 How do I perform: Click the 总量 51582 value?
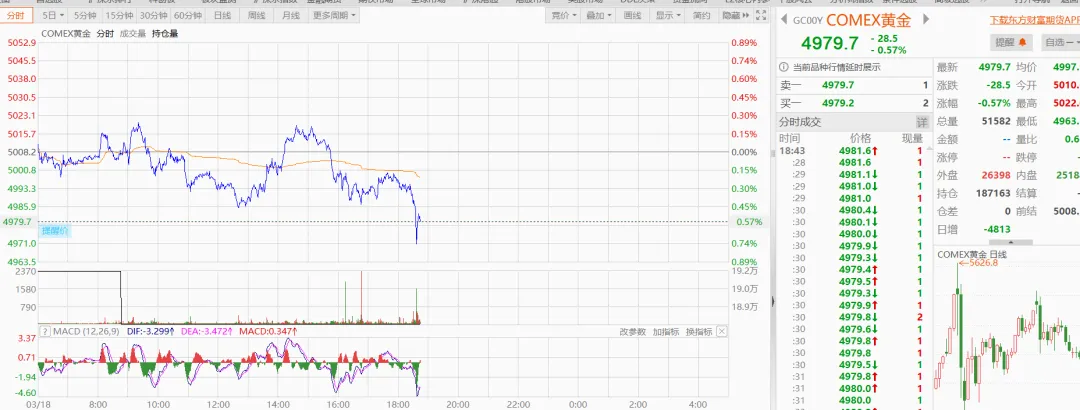[x=997, y=121]
